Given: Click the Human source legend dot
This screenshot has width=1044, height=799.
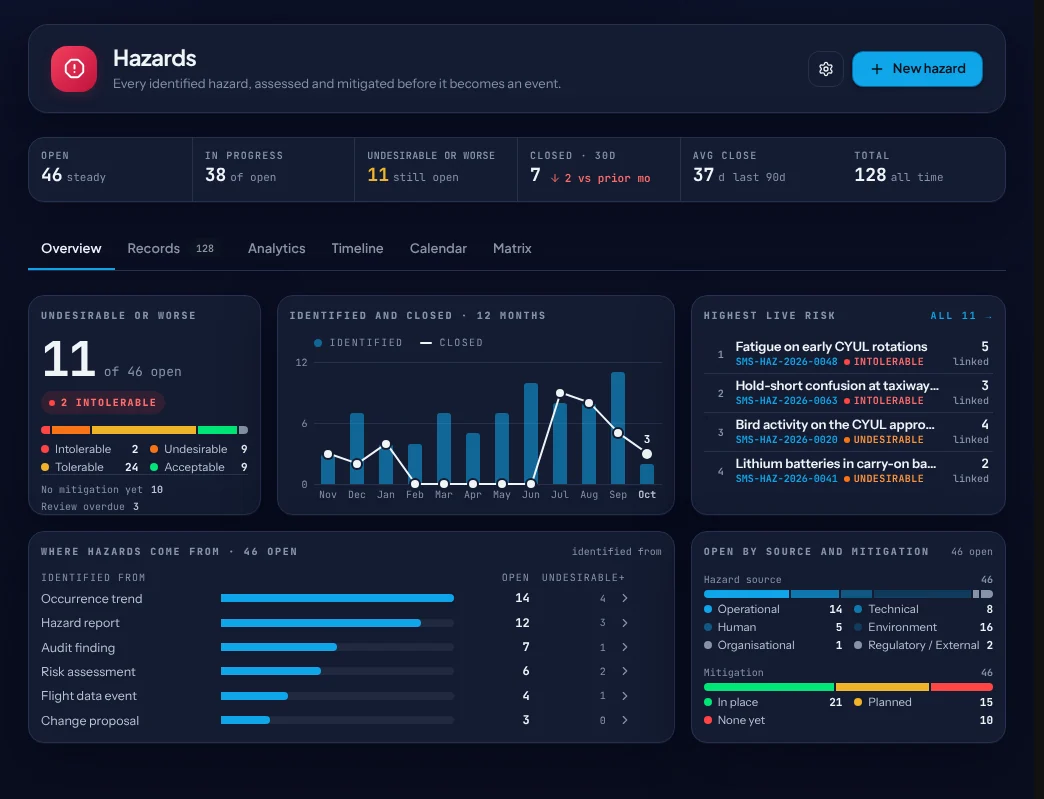Looking at the screenshot, I should click(x=708, y=627).
